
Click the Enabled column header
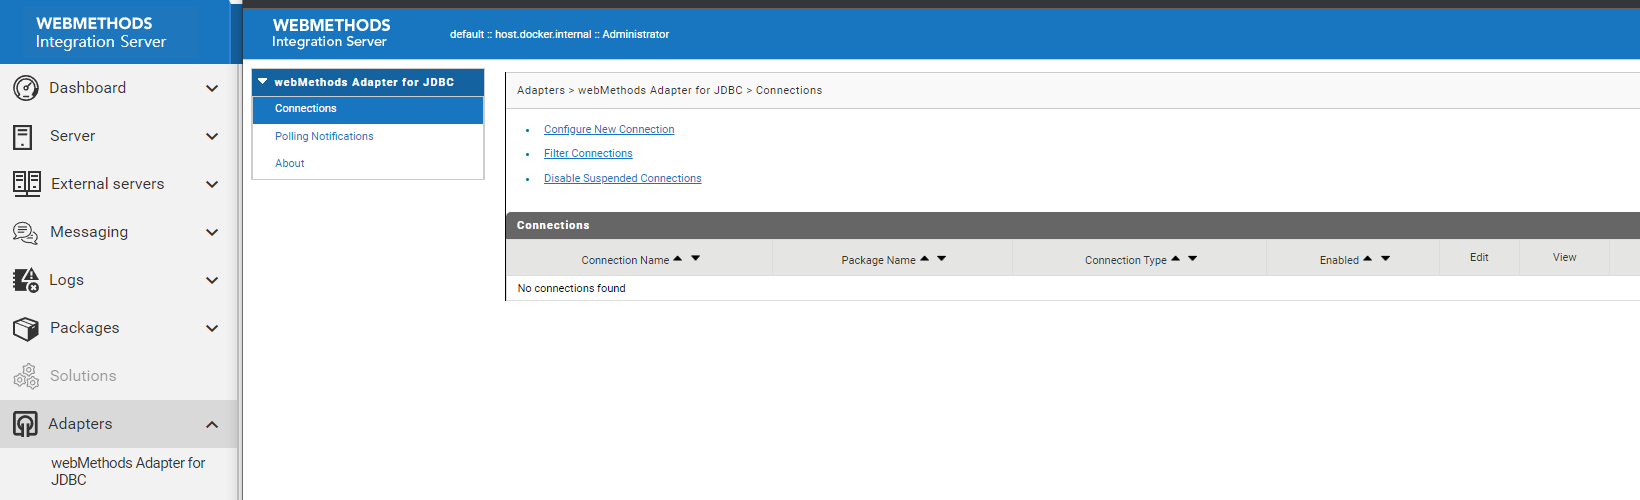pos(1339,260)
